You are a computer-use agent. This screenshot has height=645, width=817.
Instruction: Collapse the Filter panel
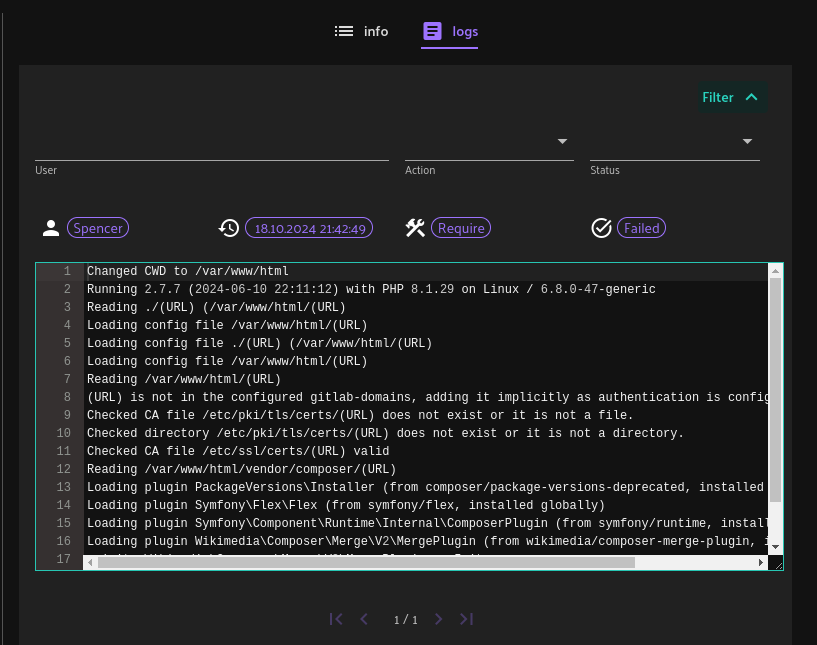(x=732, y=97)
